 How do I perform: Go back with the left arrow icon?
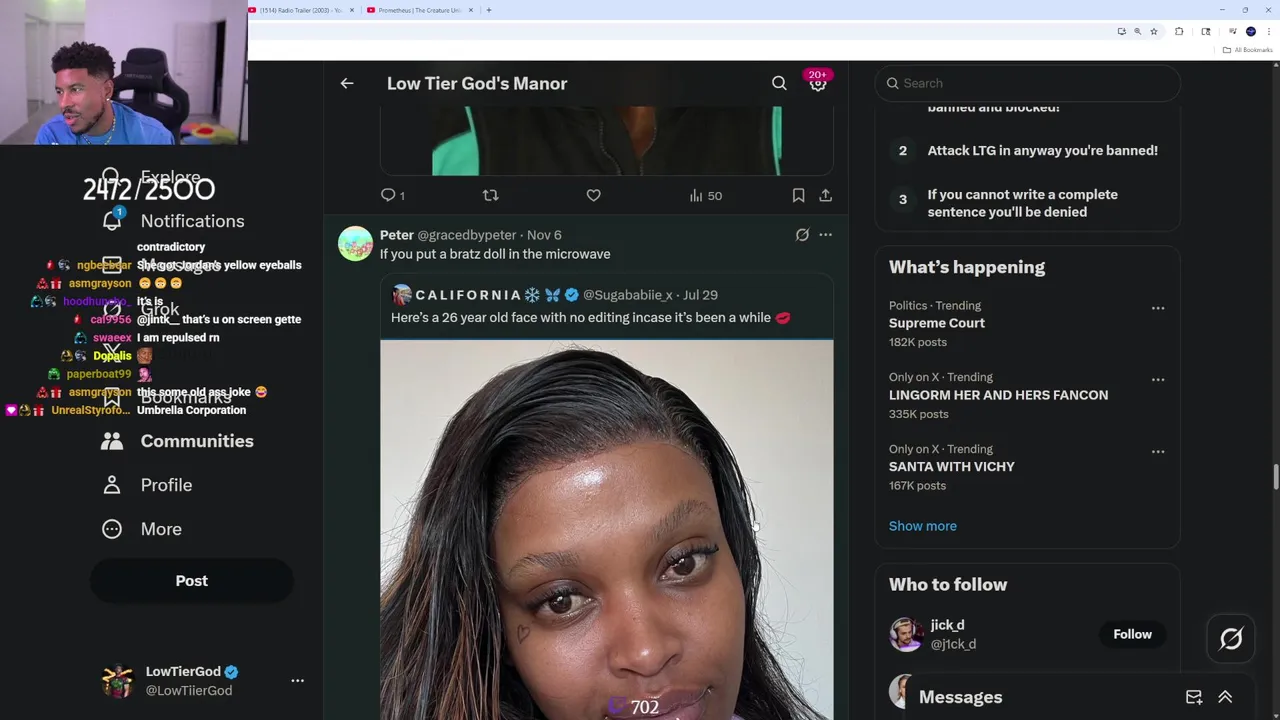point(347,83)
